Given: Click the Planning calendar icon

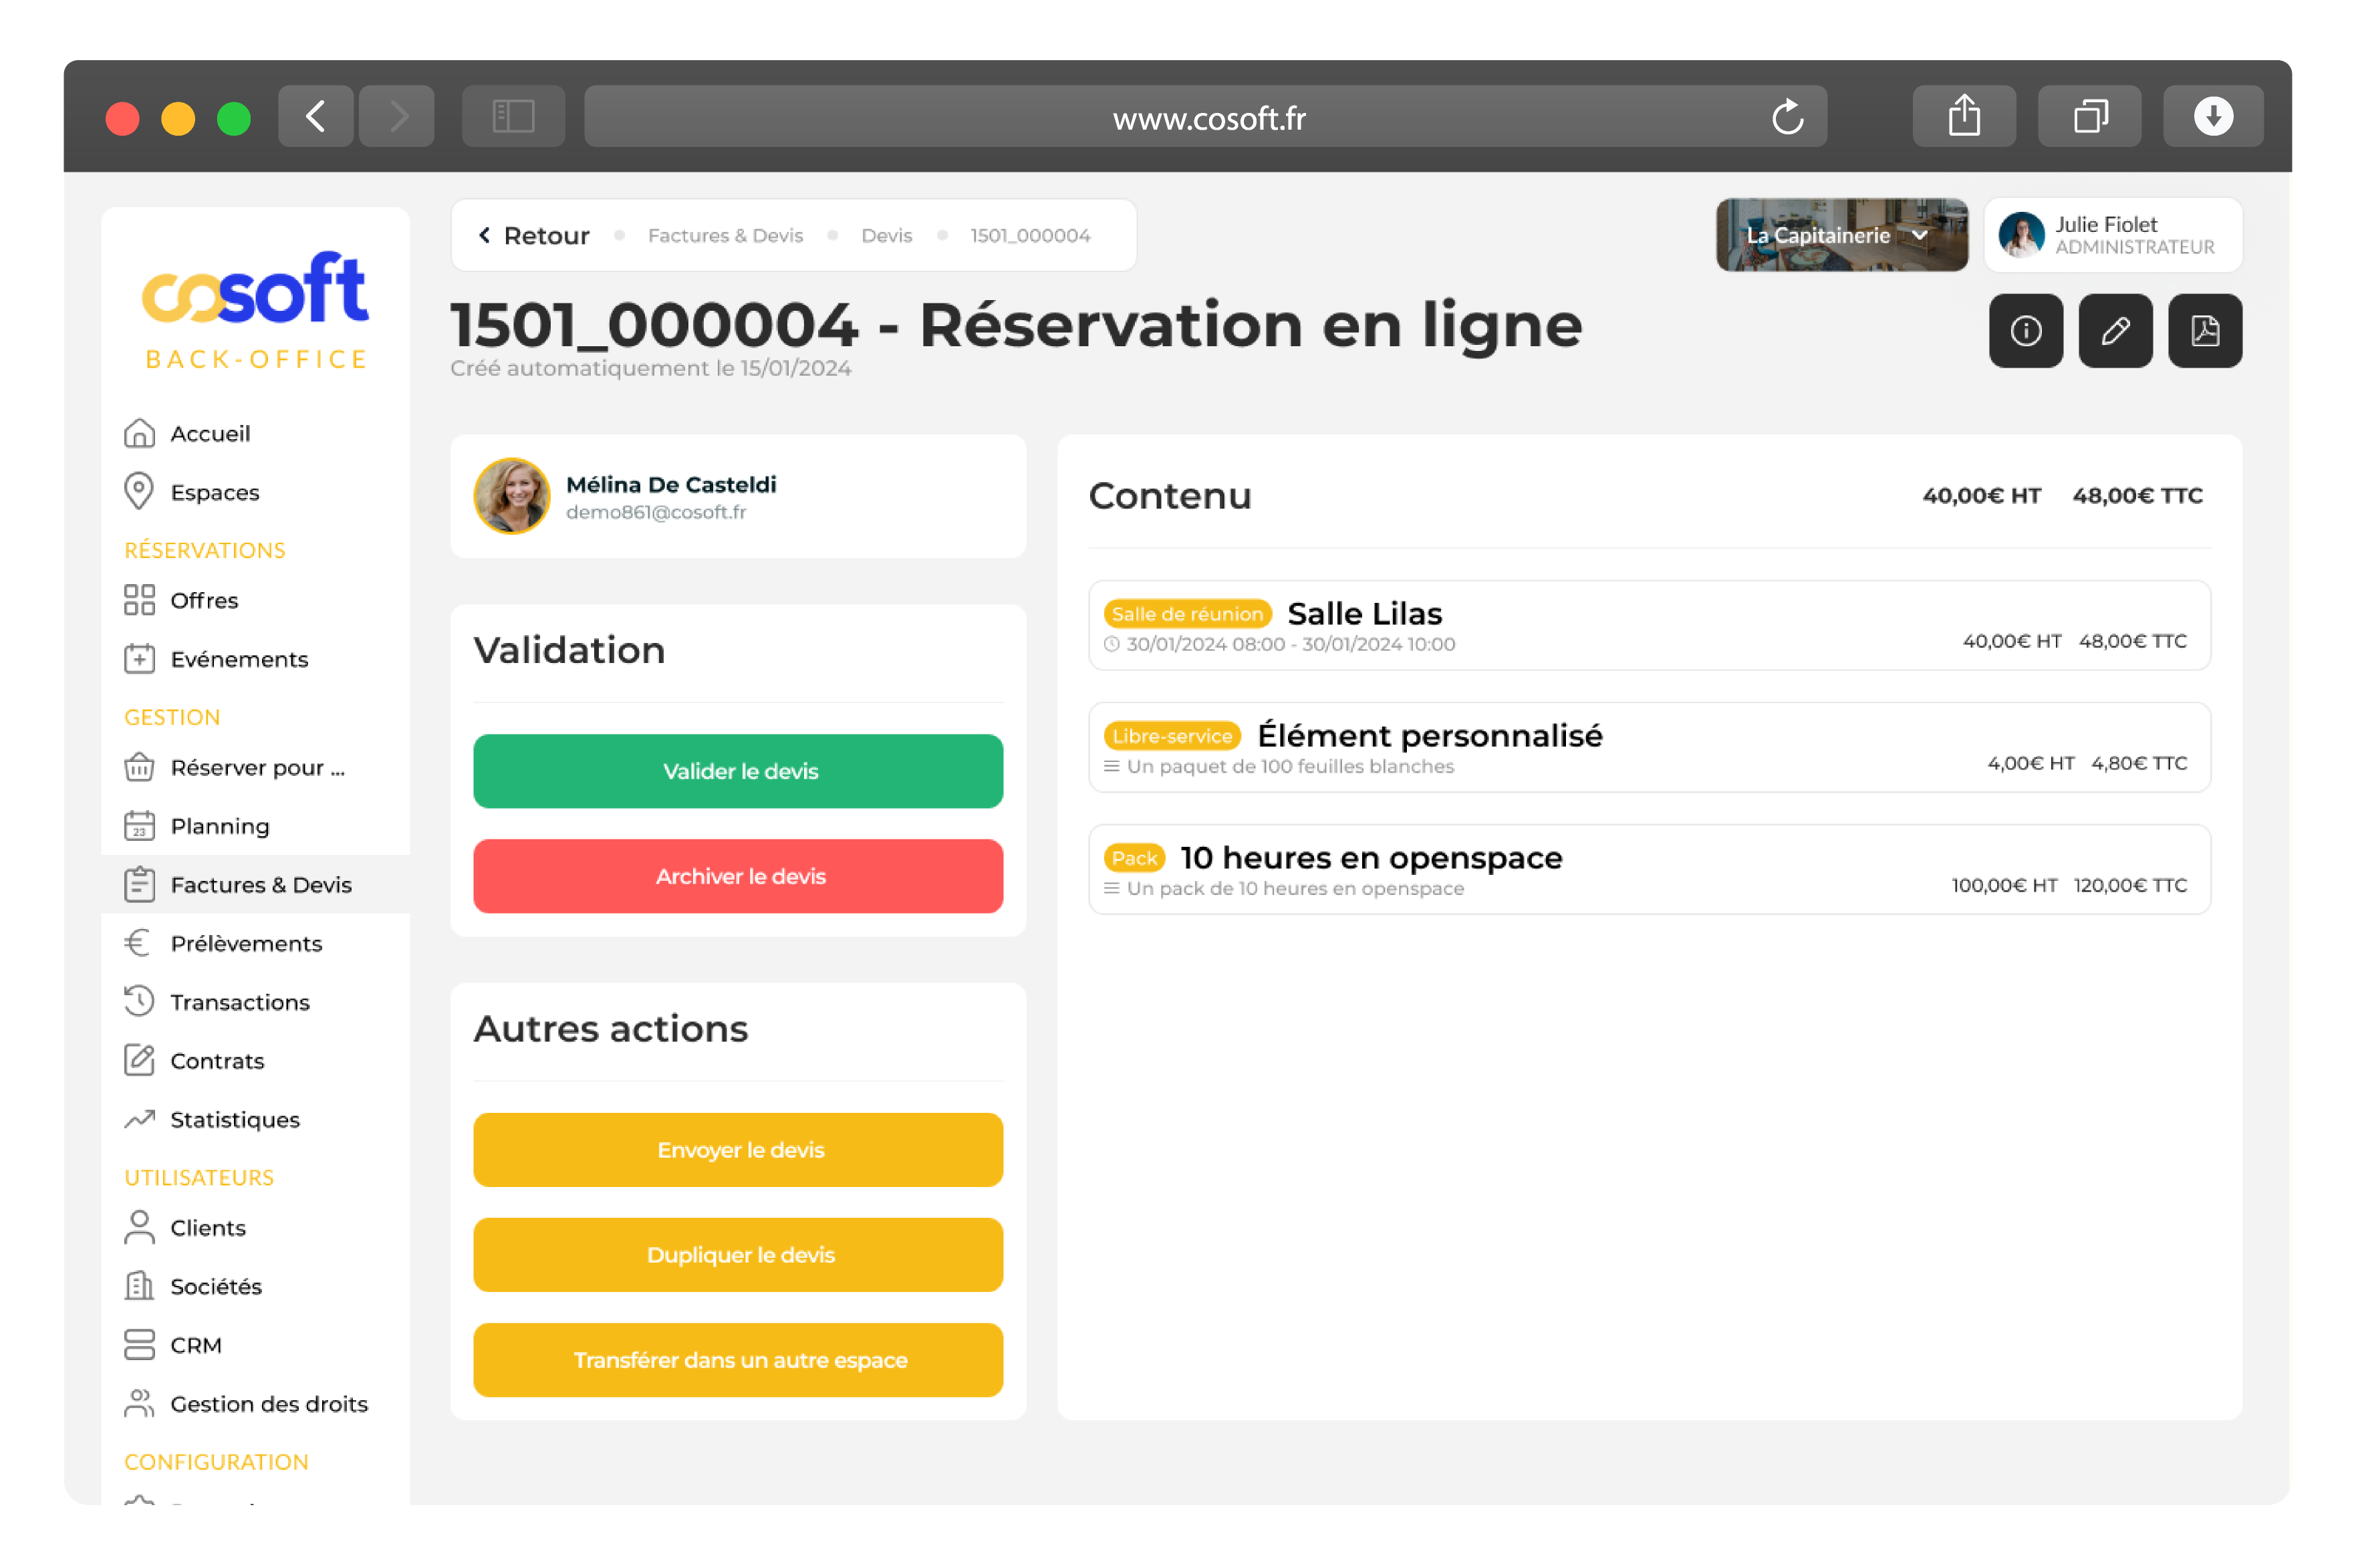Looking at the screenshot, I should point(139,826).
